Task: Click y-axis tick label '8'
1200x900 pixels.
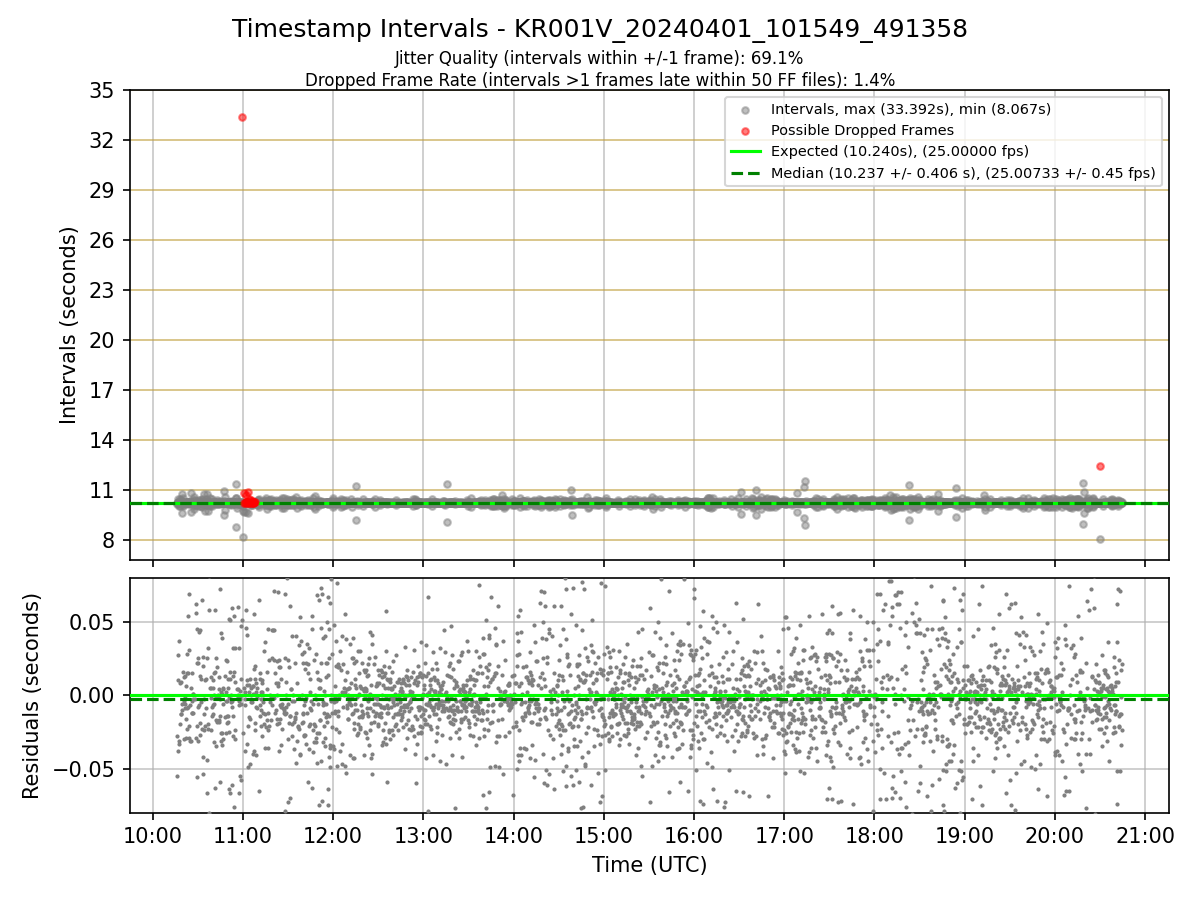Action: [x=109, y=540]
